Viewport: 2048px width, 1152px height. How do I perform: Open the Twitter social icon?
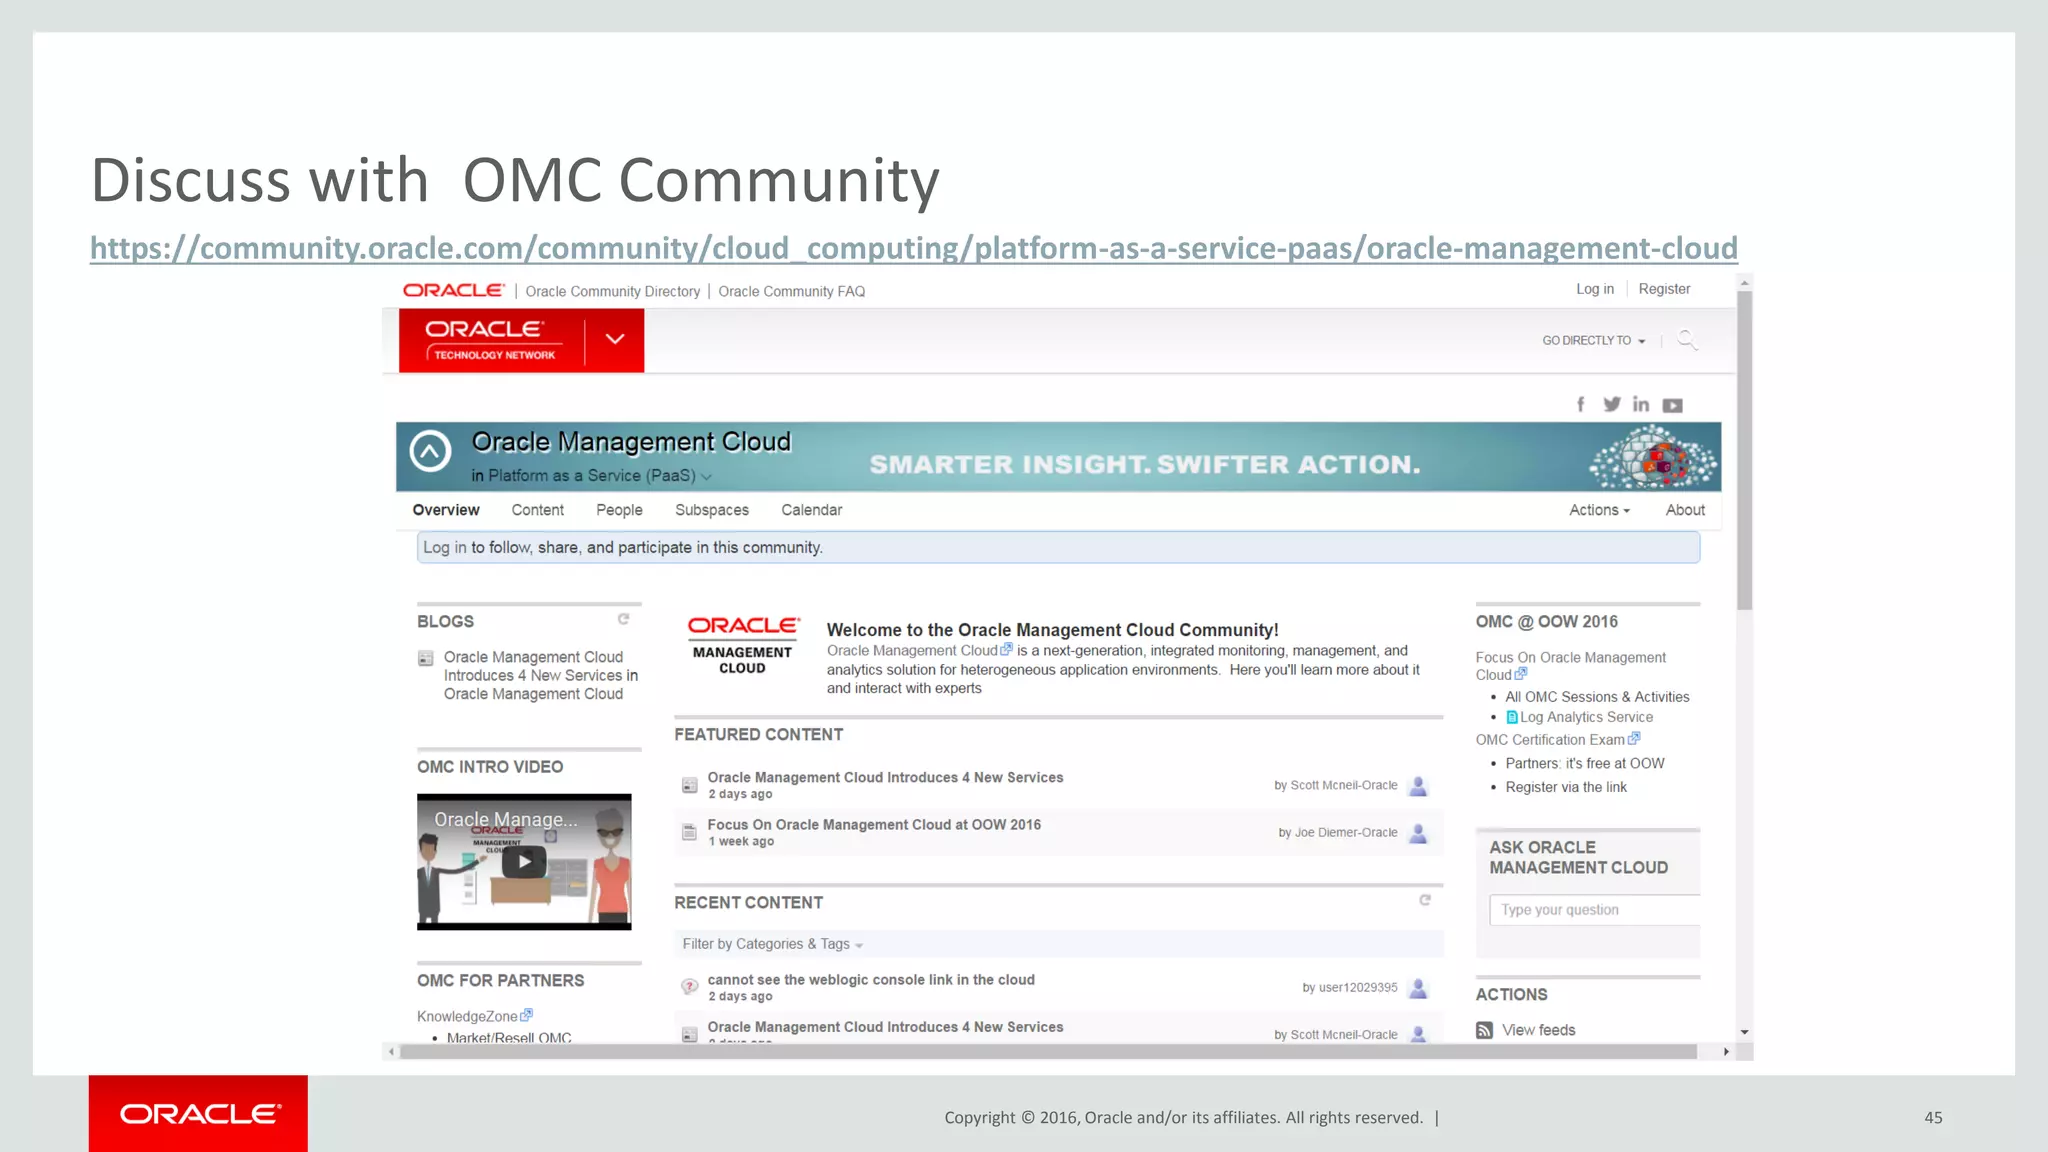[1611, 404]
